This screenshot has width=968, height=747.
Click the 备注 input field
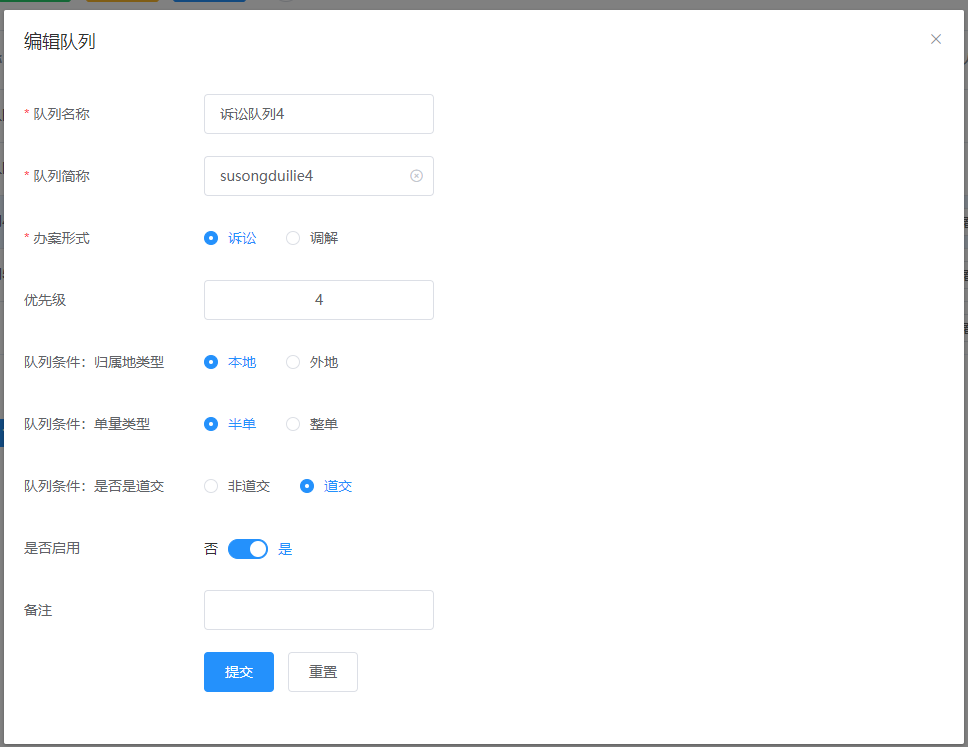point(319,610)
